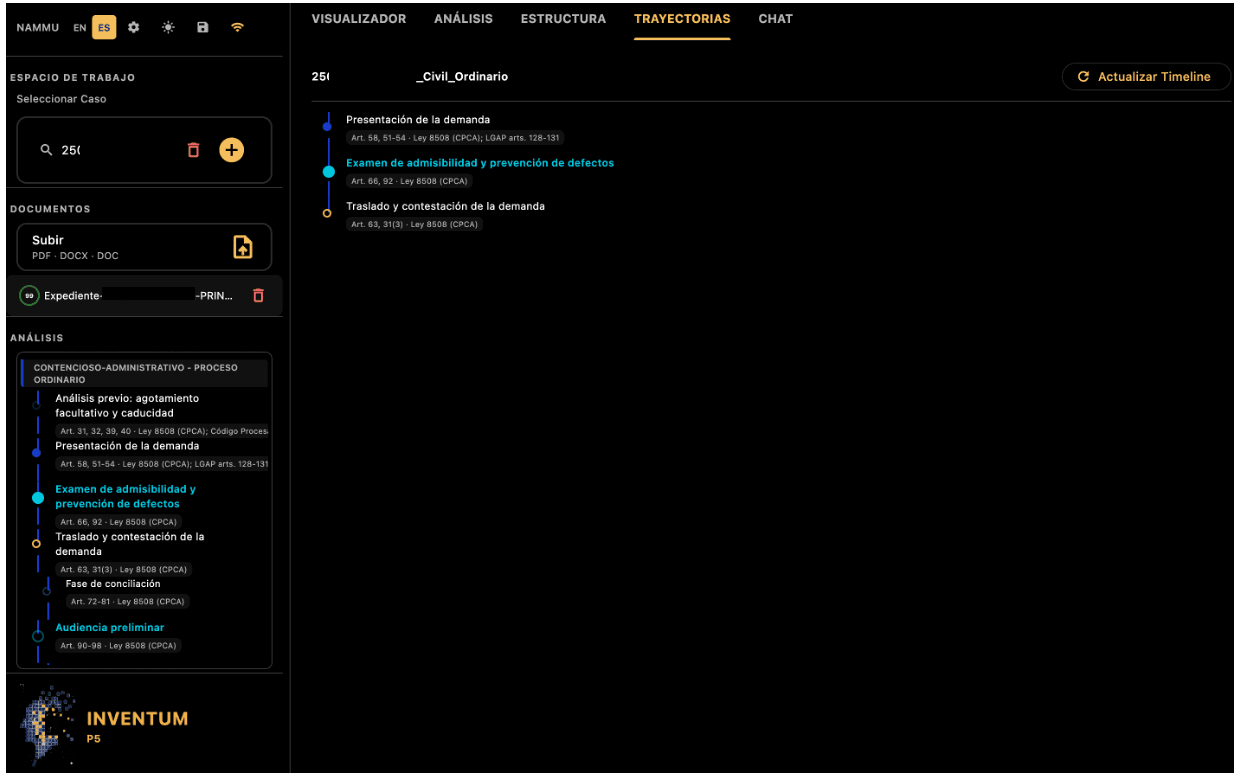Click cyan timeline marker for Examen de admisibilidad in main panel
The image size is (1238, 779).
328,171
